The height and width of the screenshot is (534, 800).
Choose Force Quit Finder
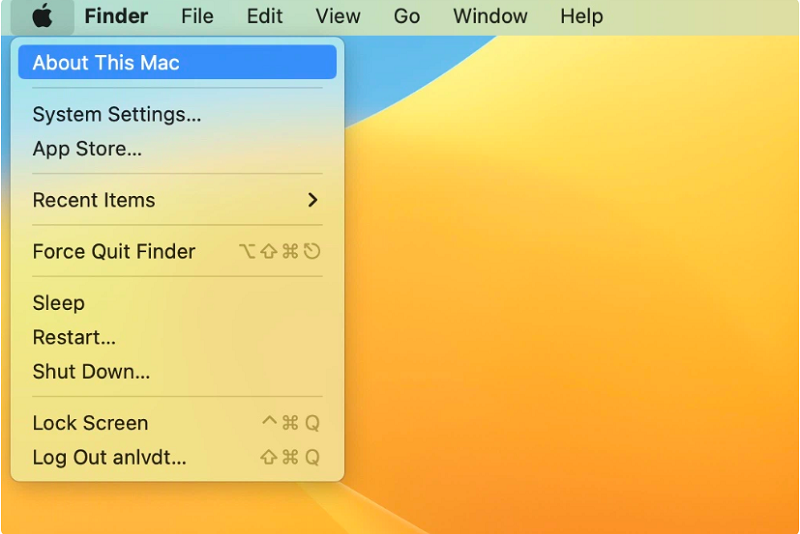177,251
